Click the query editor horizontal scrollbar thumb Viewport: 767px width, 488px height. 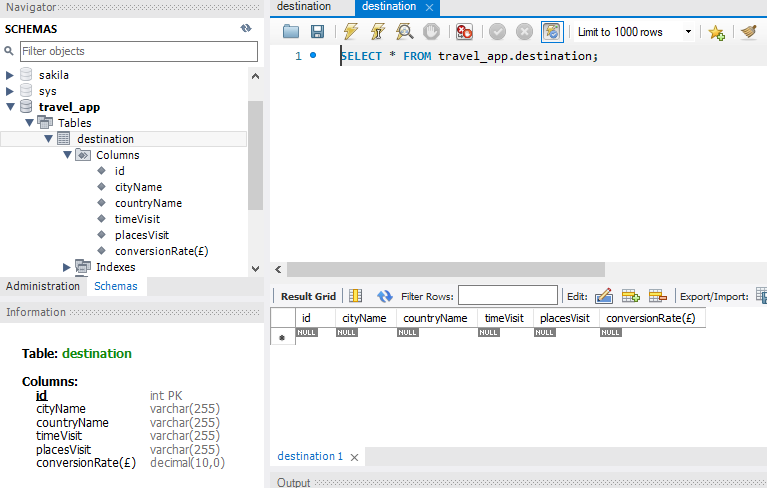pos(446,269)
